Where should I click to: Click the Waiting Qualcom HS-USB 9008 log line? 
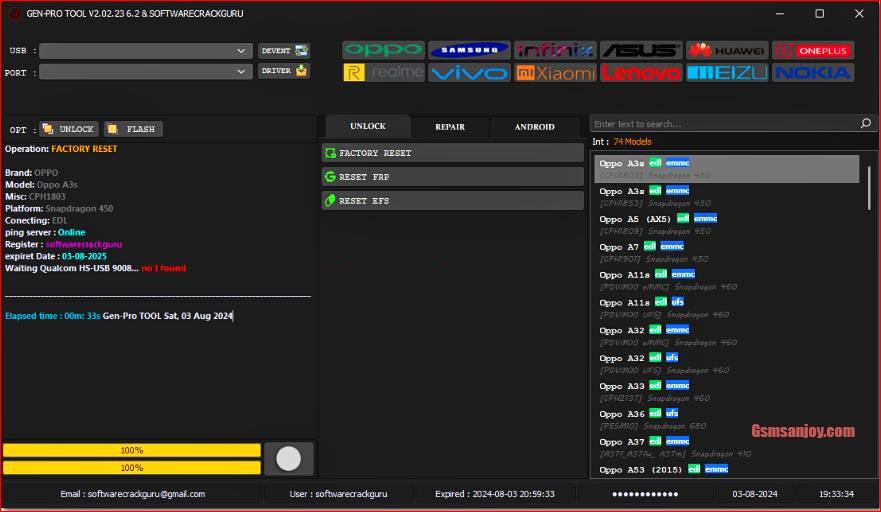click(x=95, y=268)
